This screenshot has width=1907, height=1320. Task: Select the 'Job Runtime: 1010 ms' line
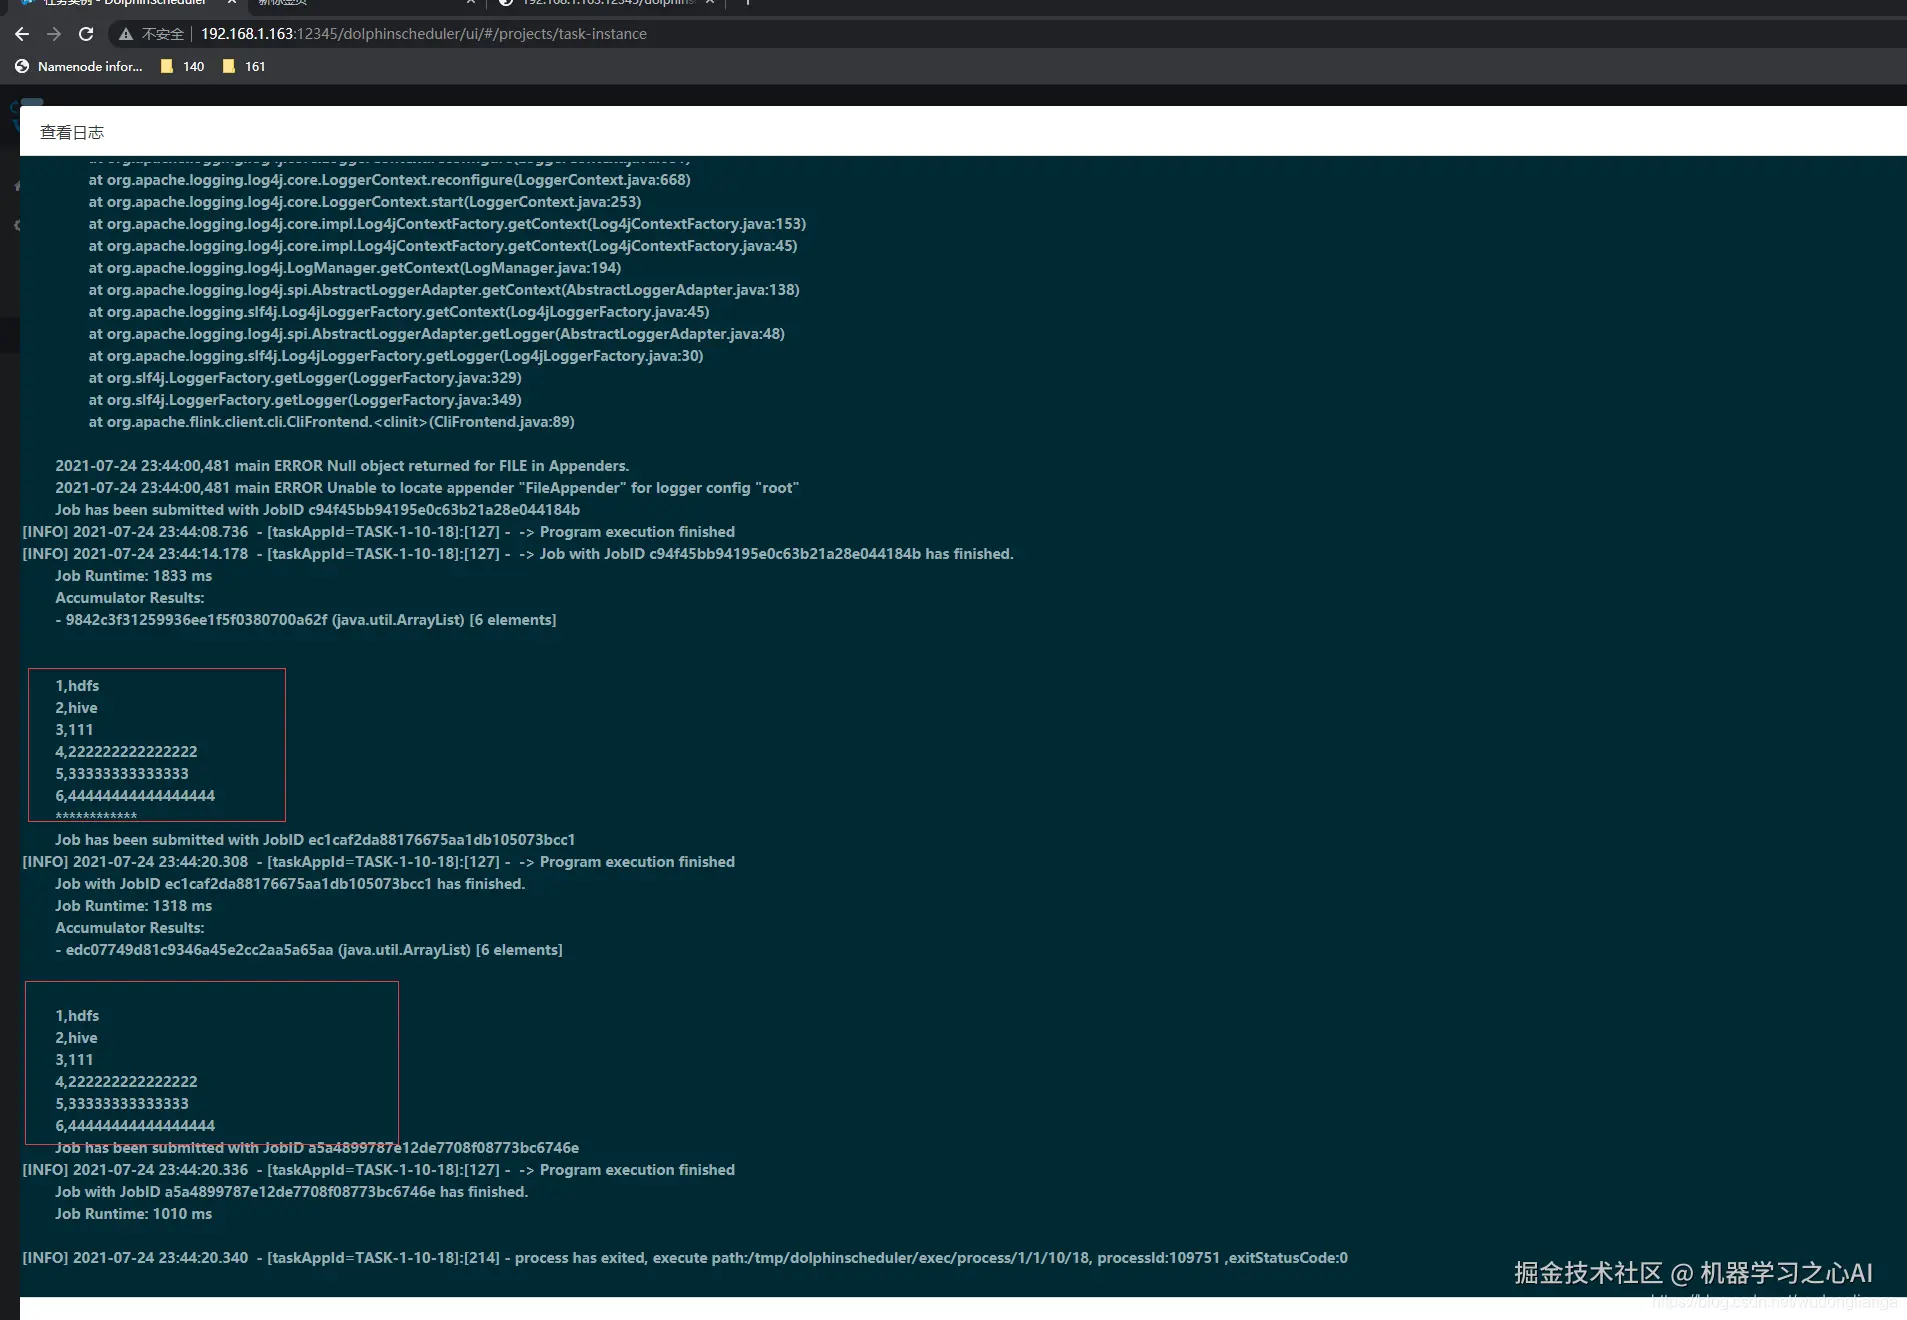click(x=134, y=1214)
